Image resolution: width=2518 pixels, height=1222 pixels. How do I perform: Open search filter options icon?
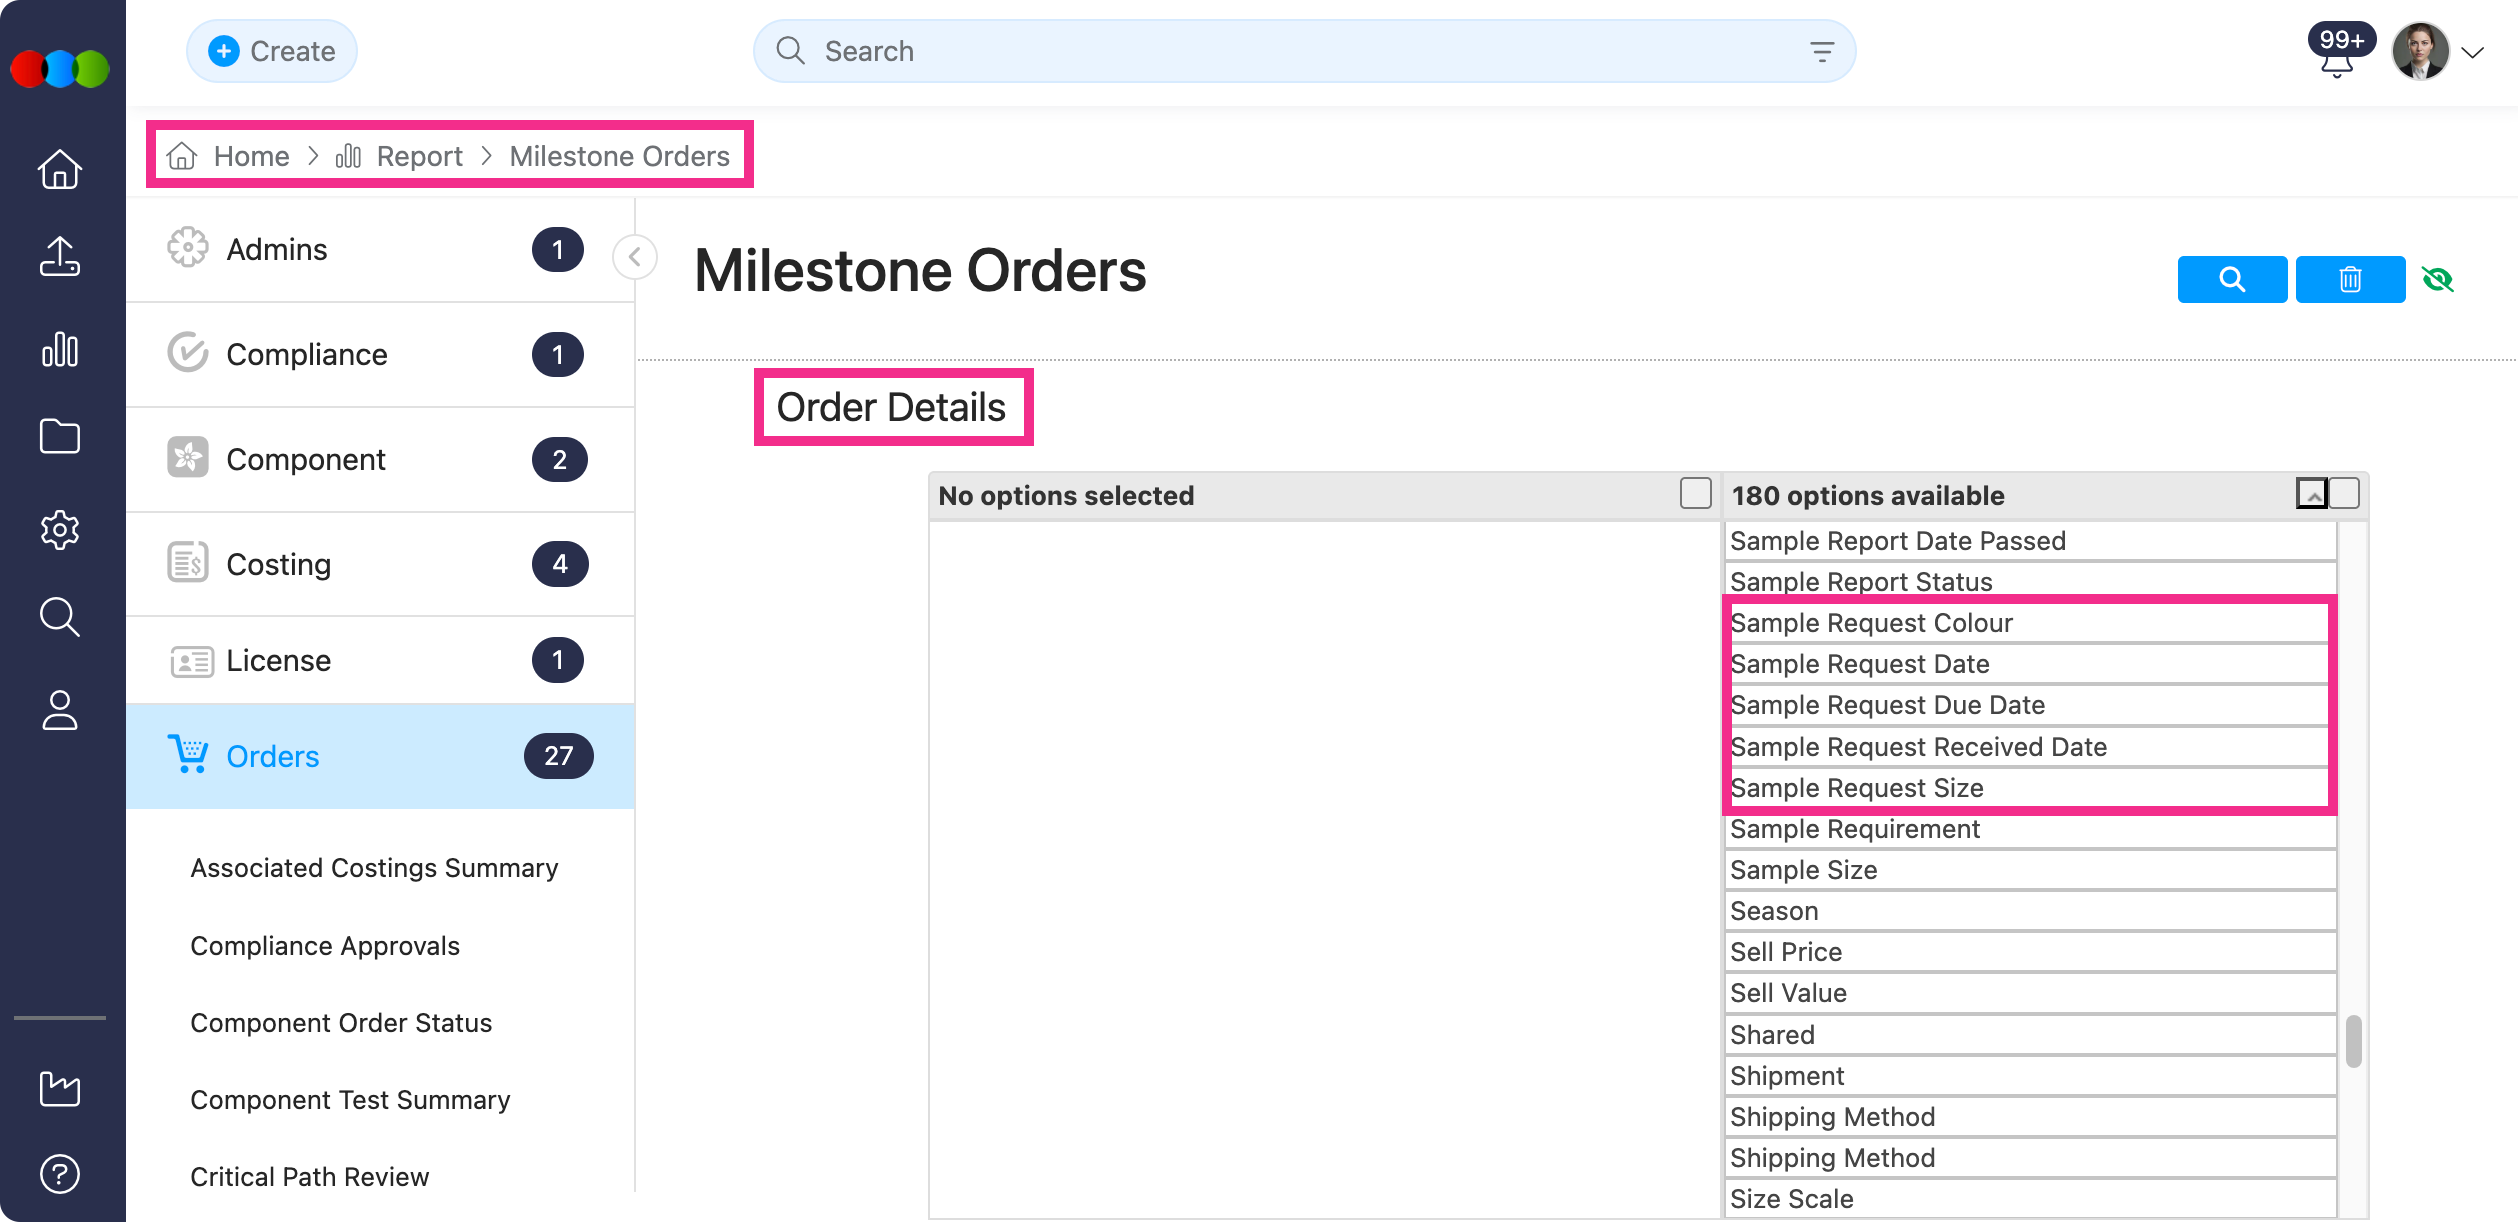pos(1822,52)
